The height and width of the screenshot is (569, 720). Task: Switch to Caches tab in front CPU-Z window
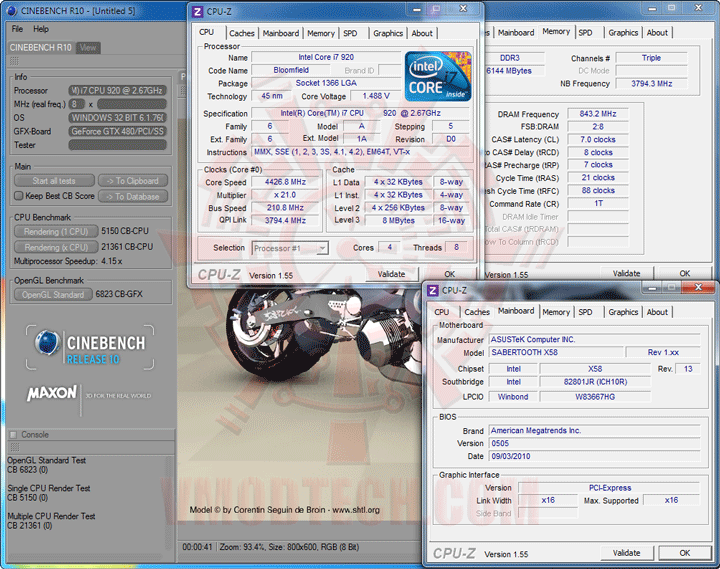pyautogui.click(x=242, y=33)
